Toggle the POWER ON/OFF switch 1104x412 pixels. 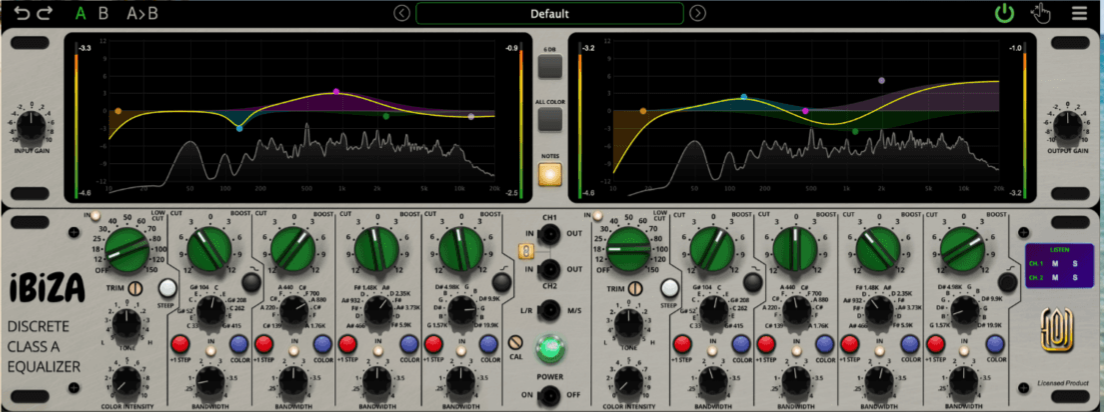(x=549, y=395)
